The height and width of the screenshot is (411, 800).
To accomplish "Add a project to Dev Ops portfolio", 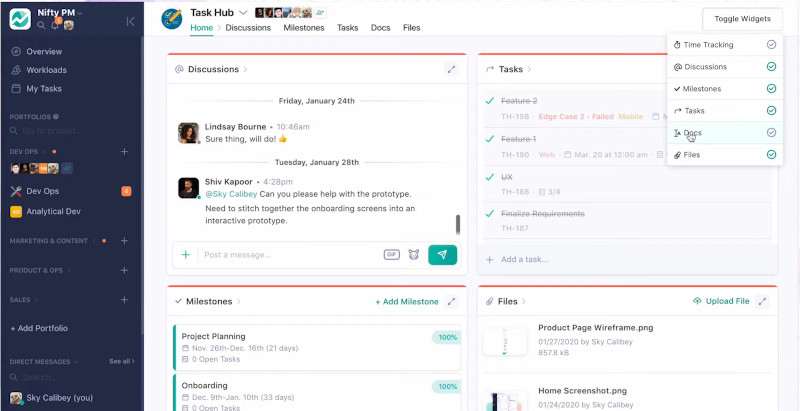I will pos(124,151).
